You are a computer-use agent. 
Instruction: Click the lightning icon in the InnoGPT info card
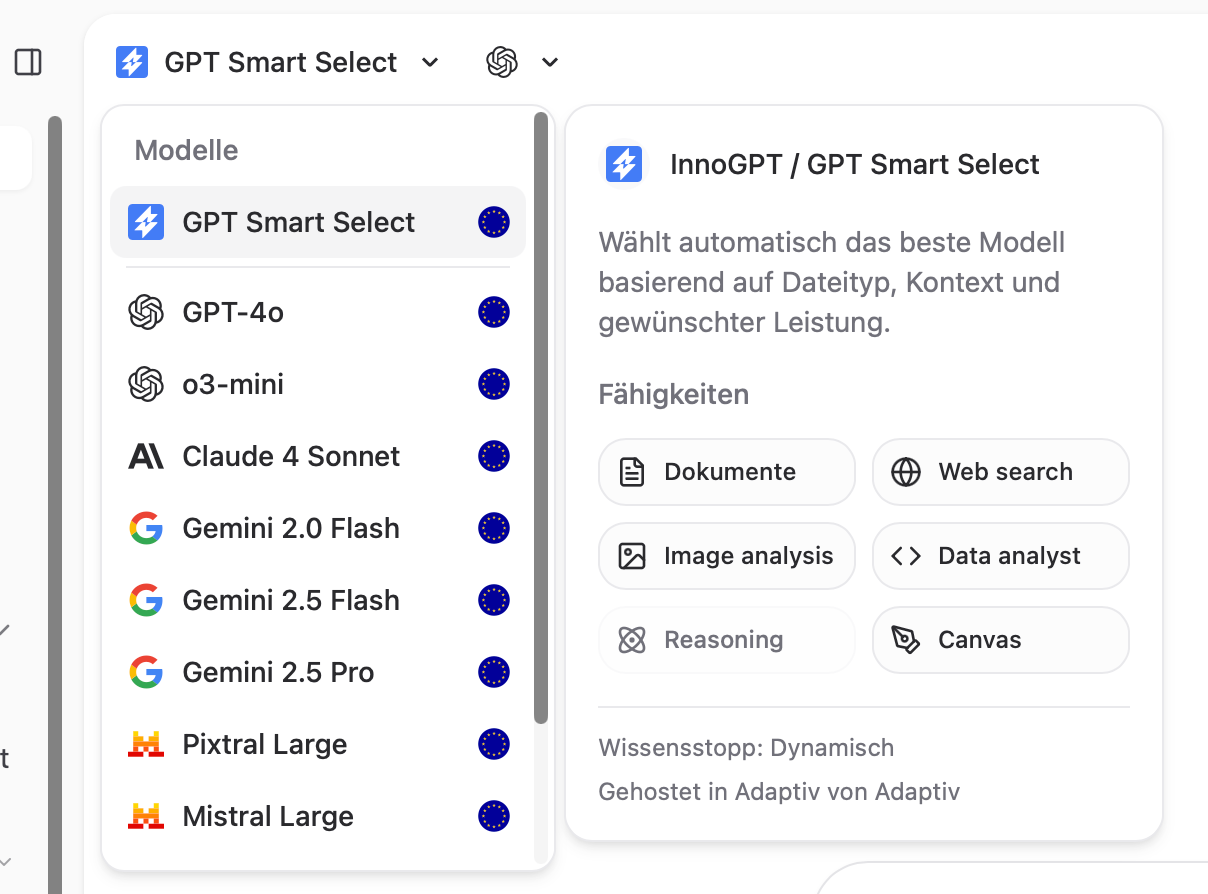624,164
